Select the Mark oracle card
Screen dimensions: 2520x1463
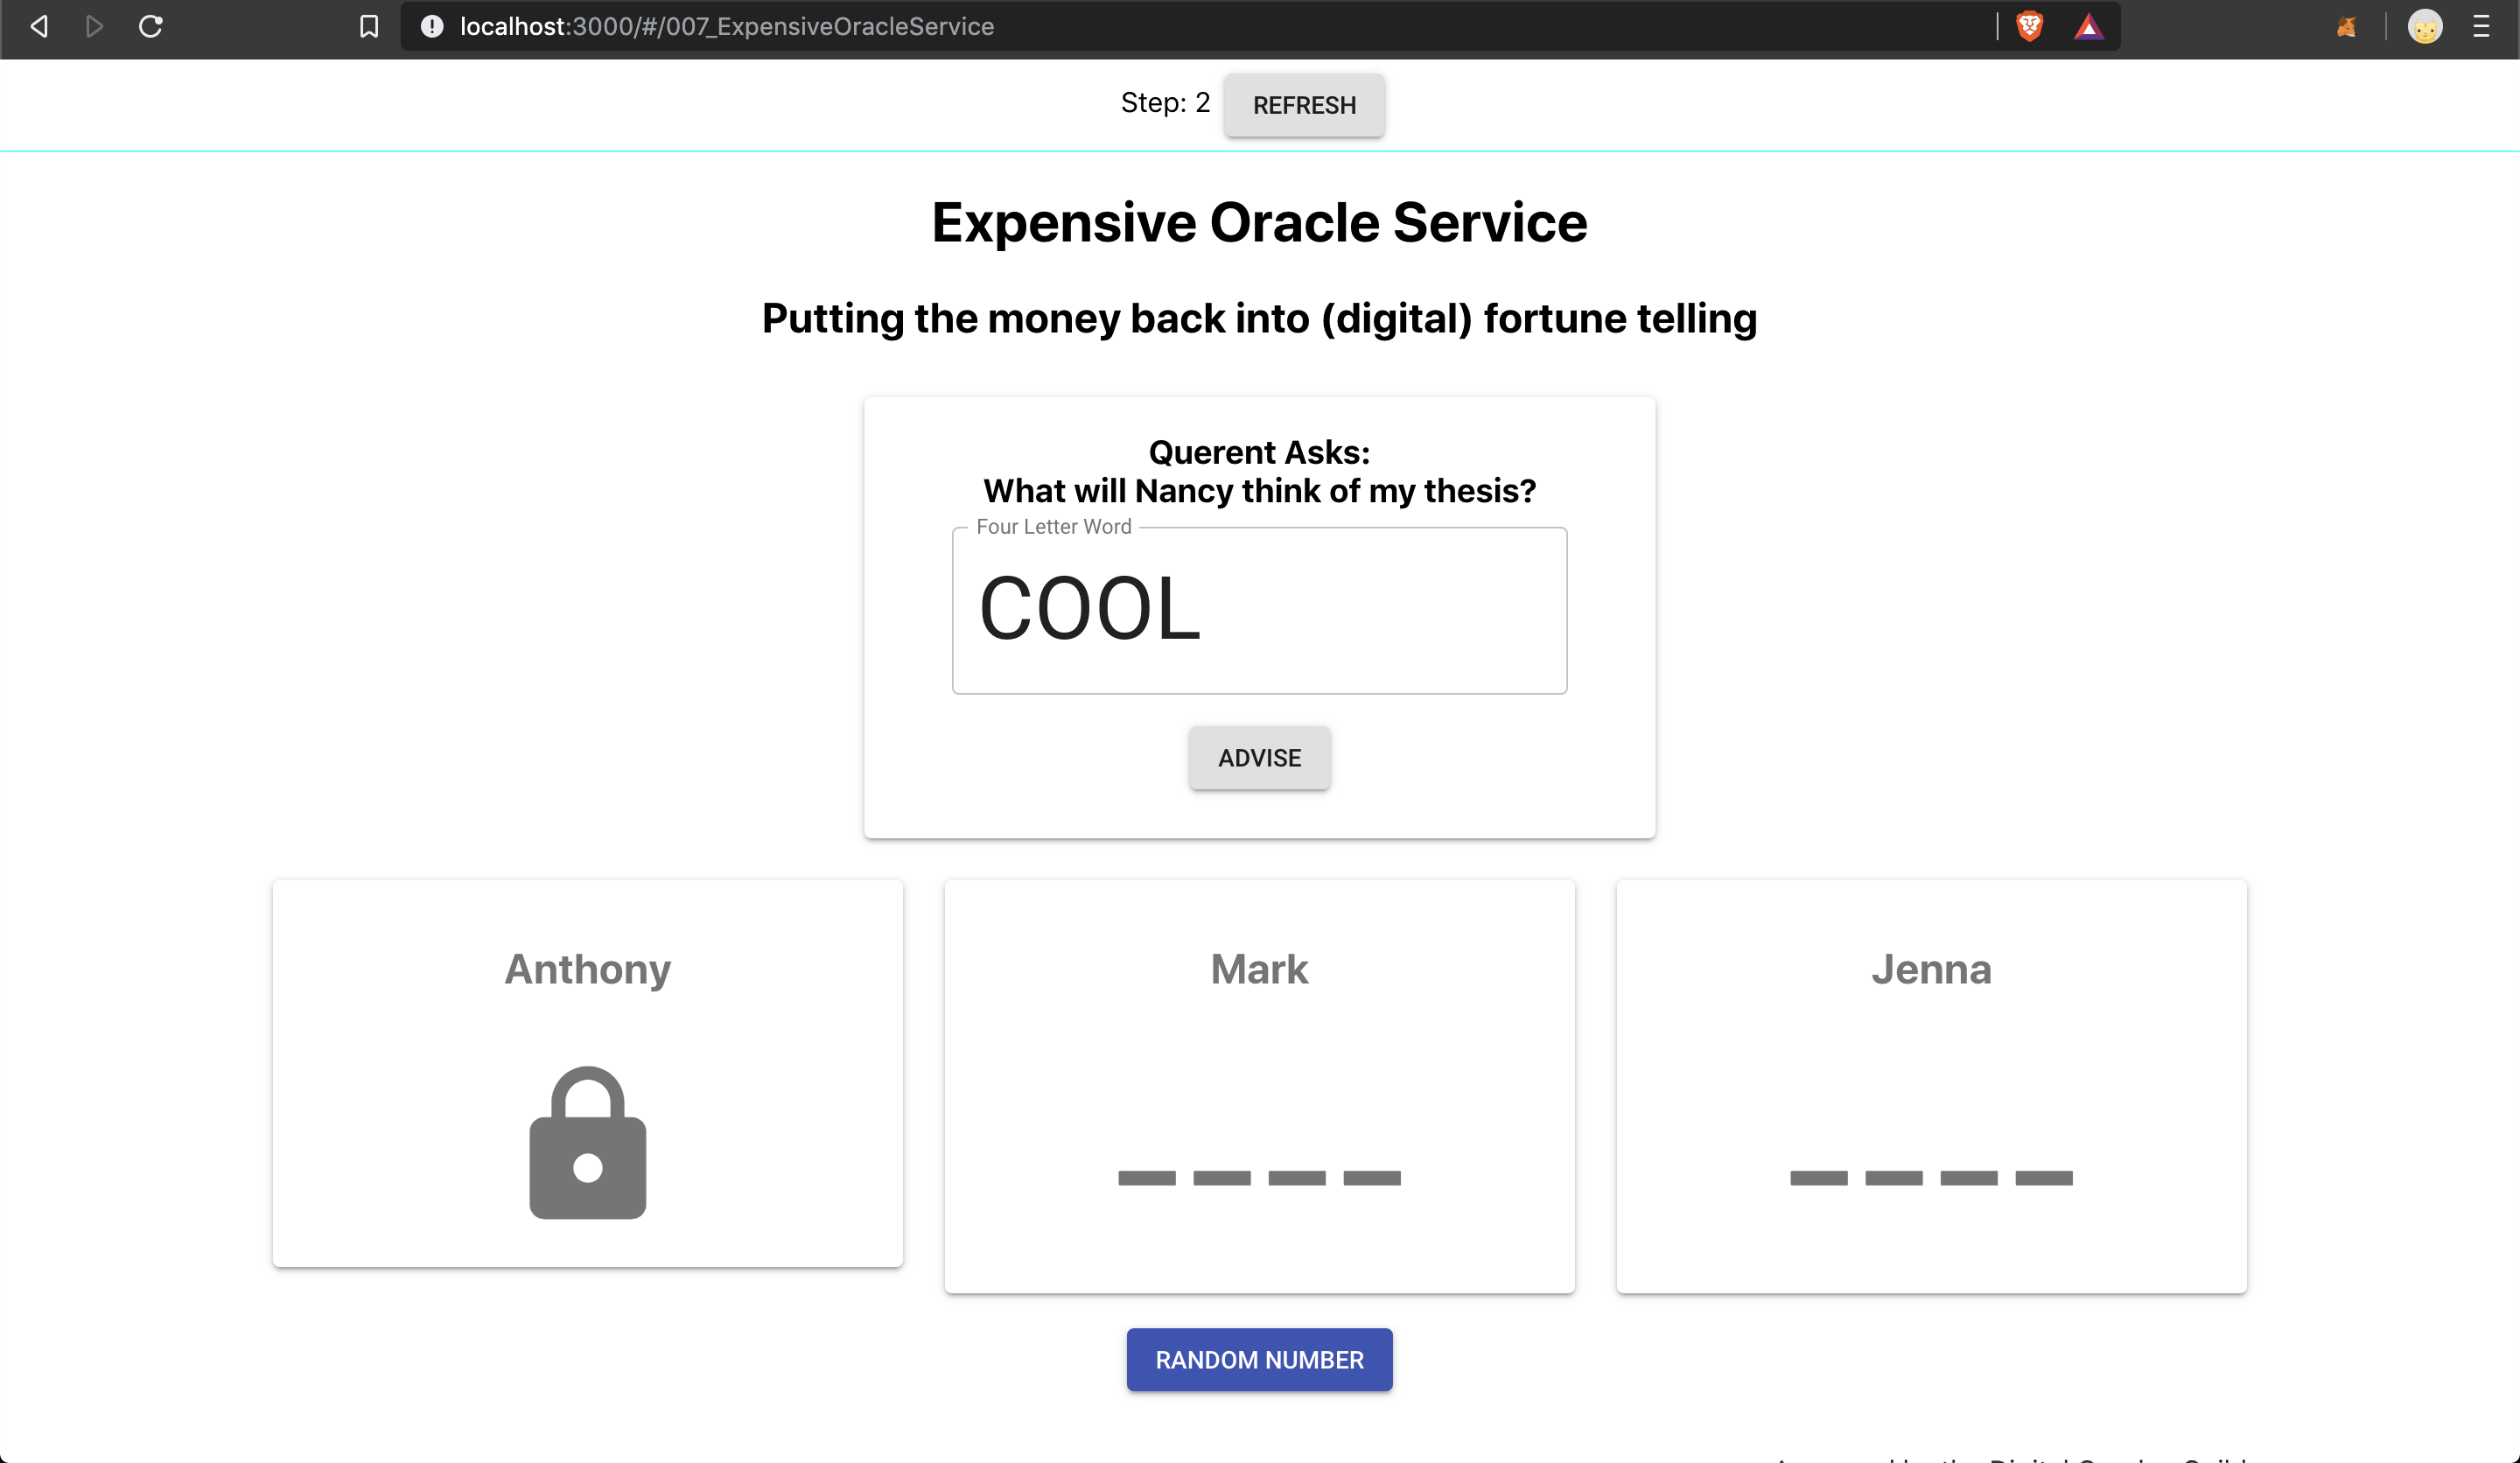(1259, 1086)
